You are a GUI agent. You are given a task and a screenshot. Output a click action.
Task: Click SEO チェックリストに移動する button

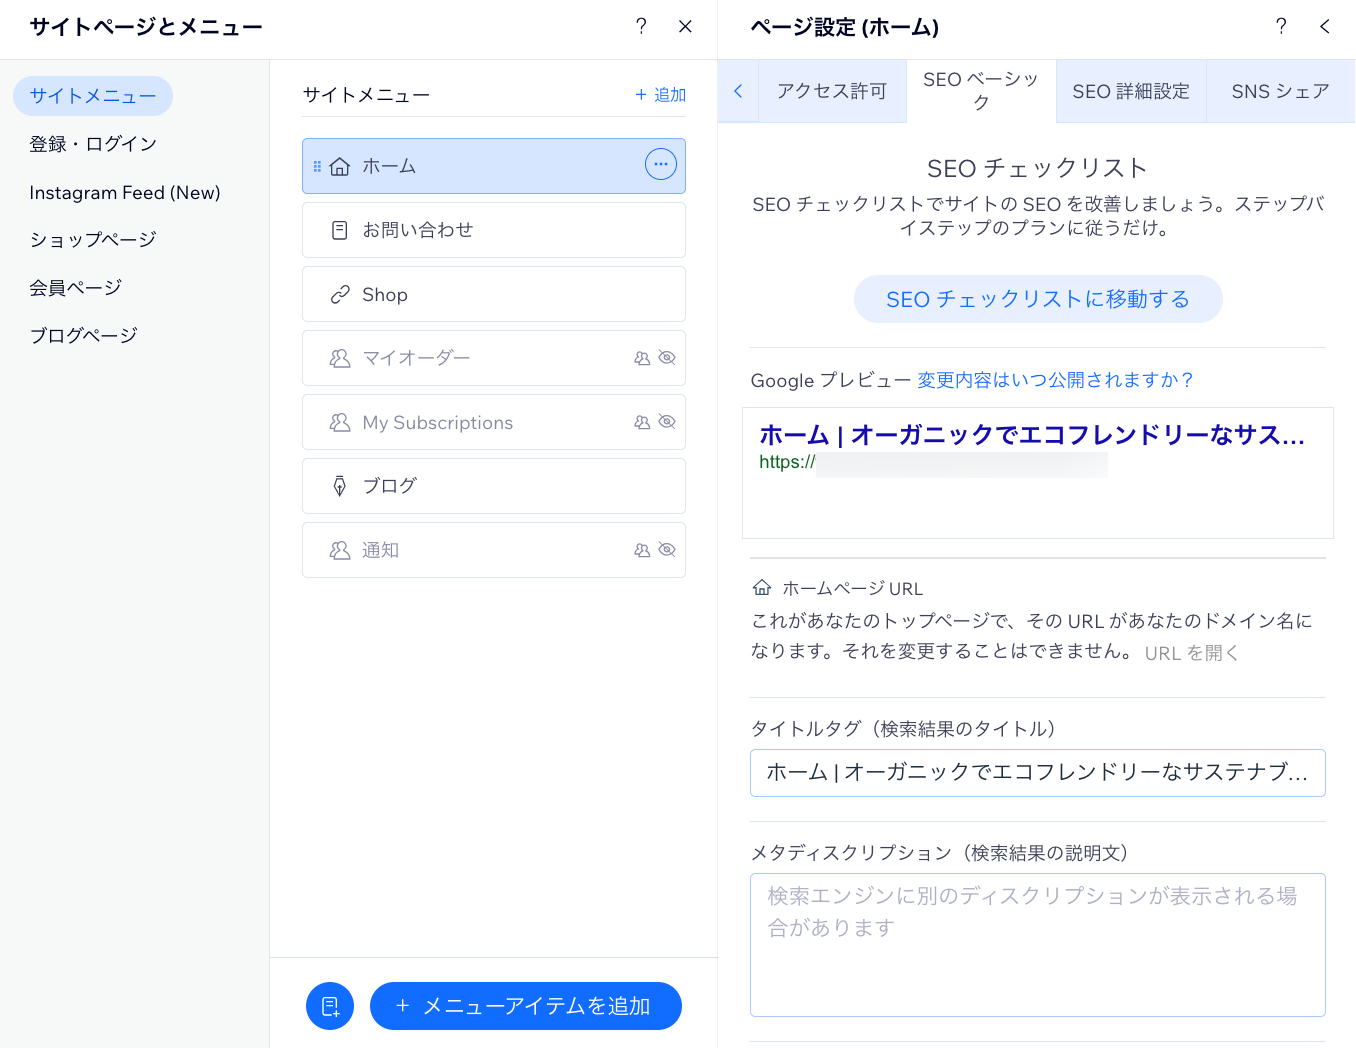pos(1037,299)
